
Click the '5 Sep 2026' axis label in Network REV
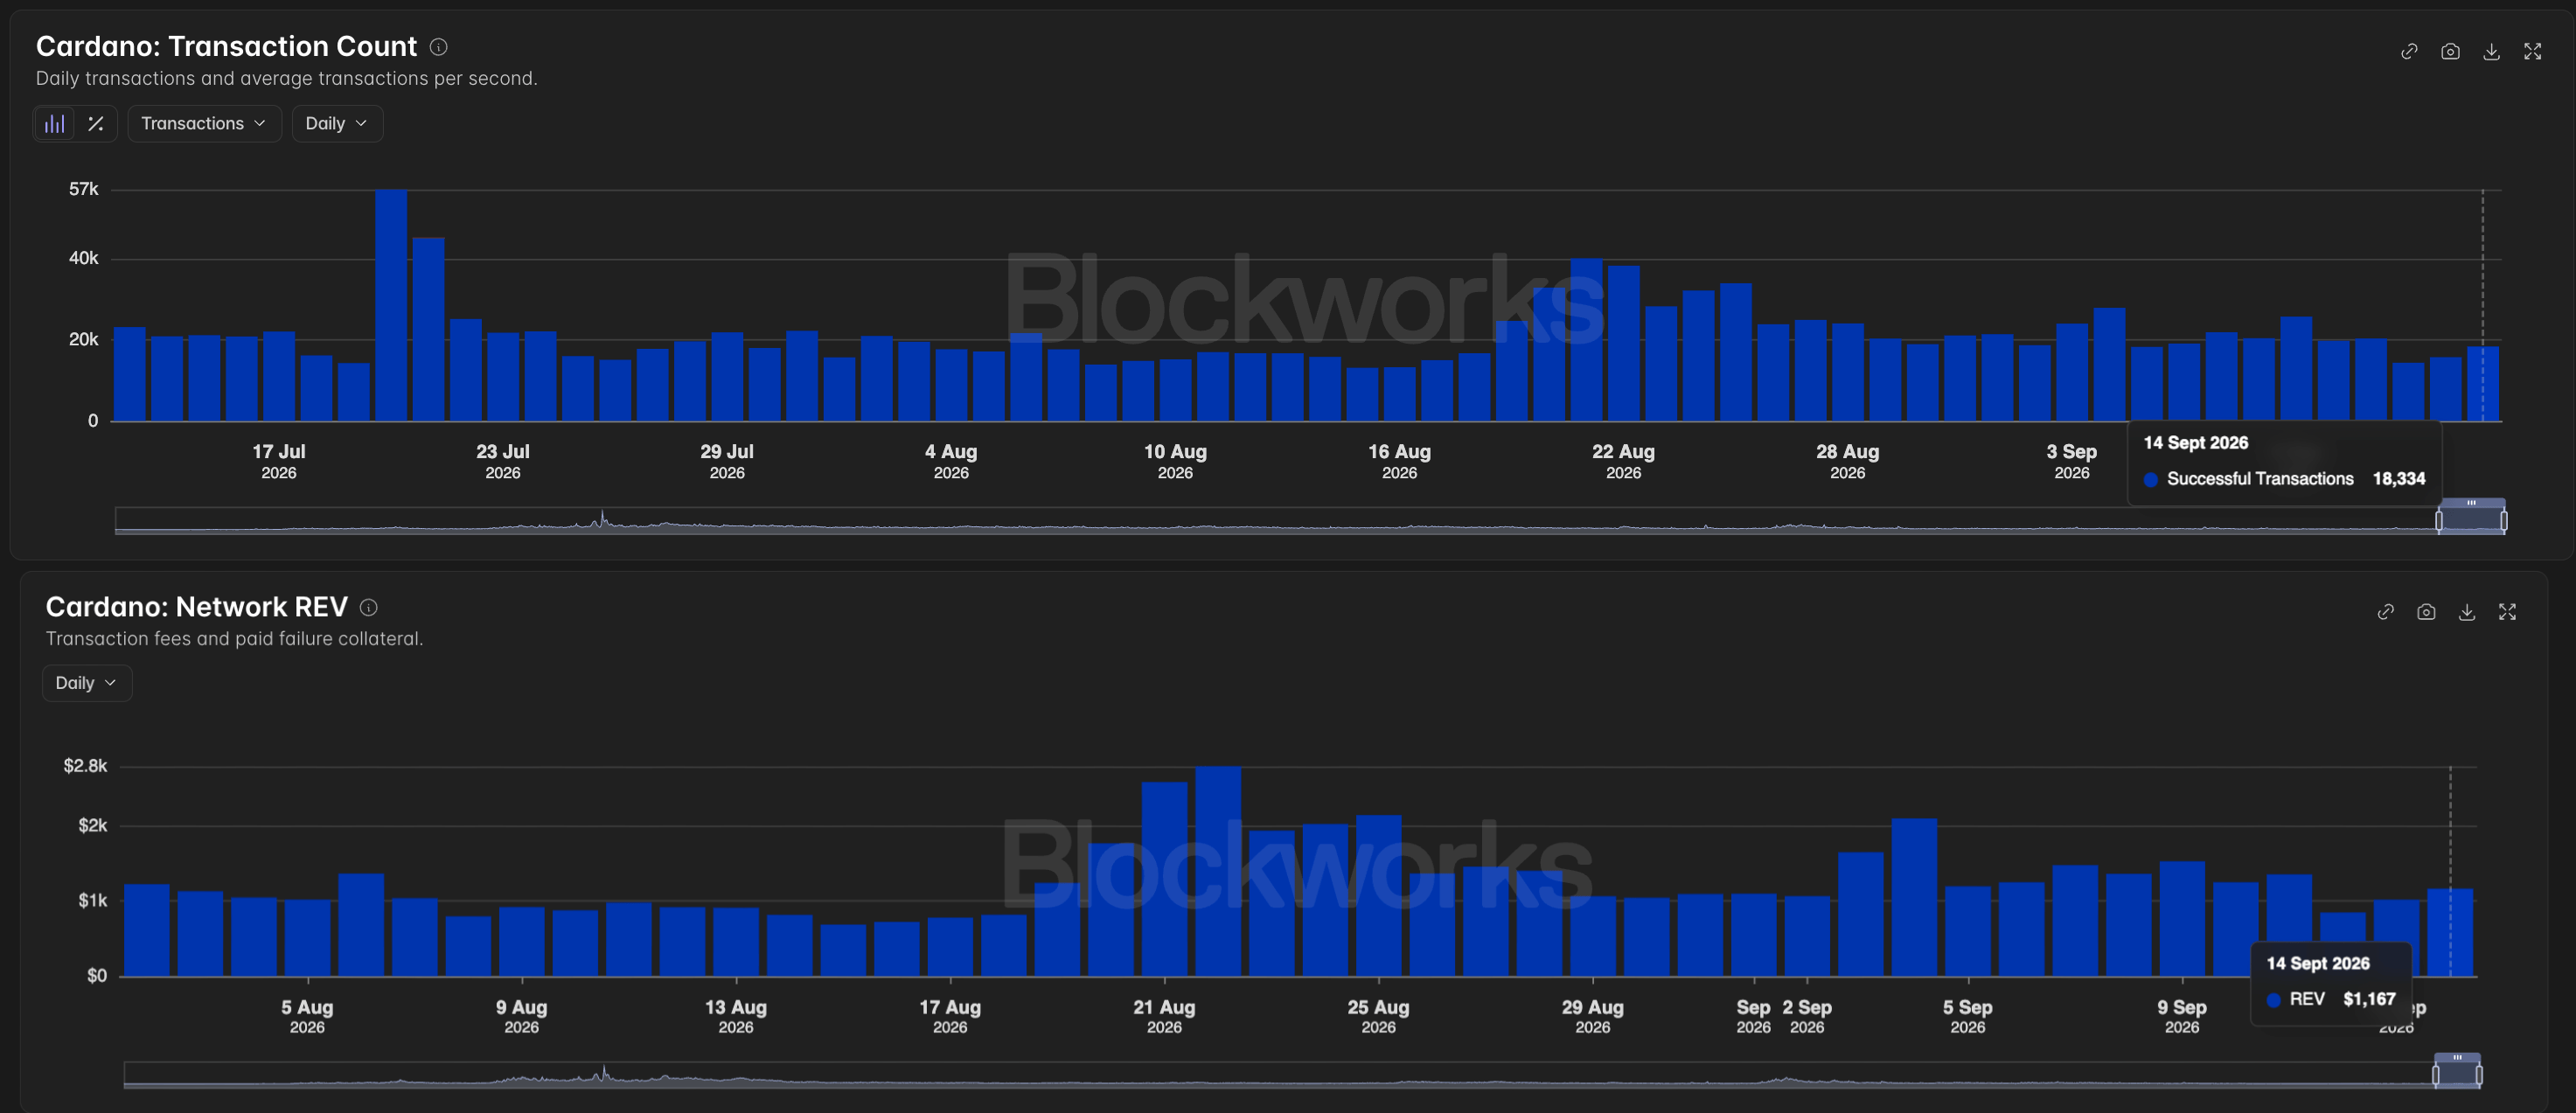point(1967,1016)
